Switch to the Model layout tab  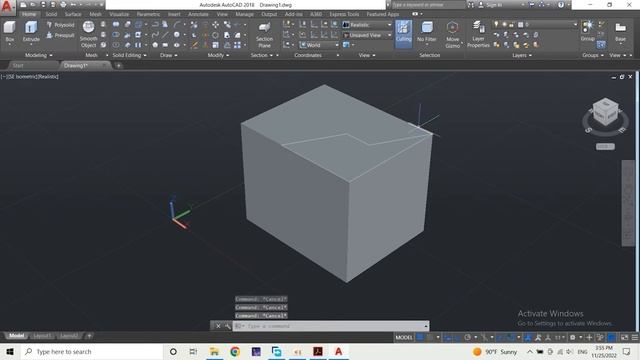pos(16,336)
